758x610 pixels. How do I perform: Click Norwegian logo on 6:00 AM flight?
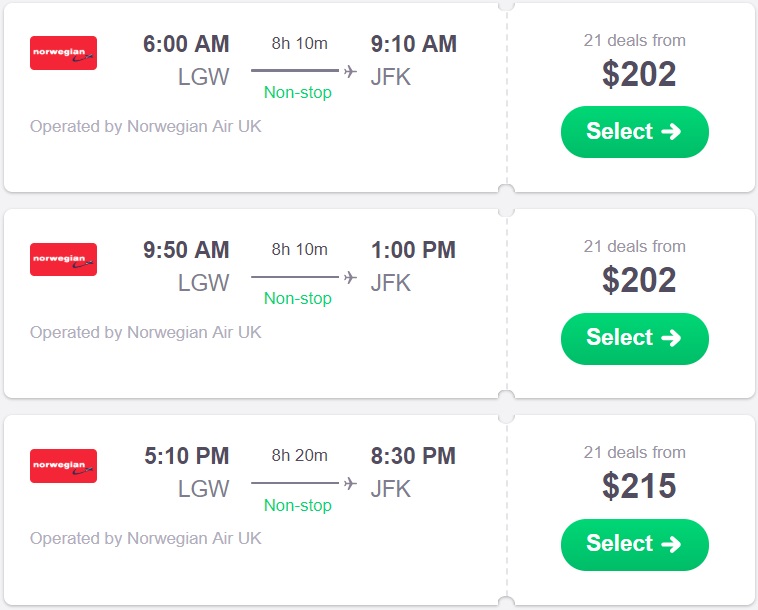[63, 53]
